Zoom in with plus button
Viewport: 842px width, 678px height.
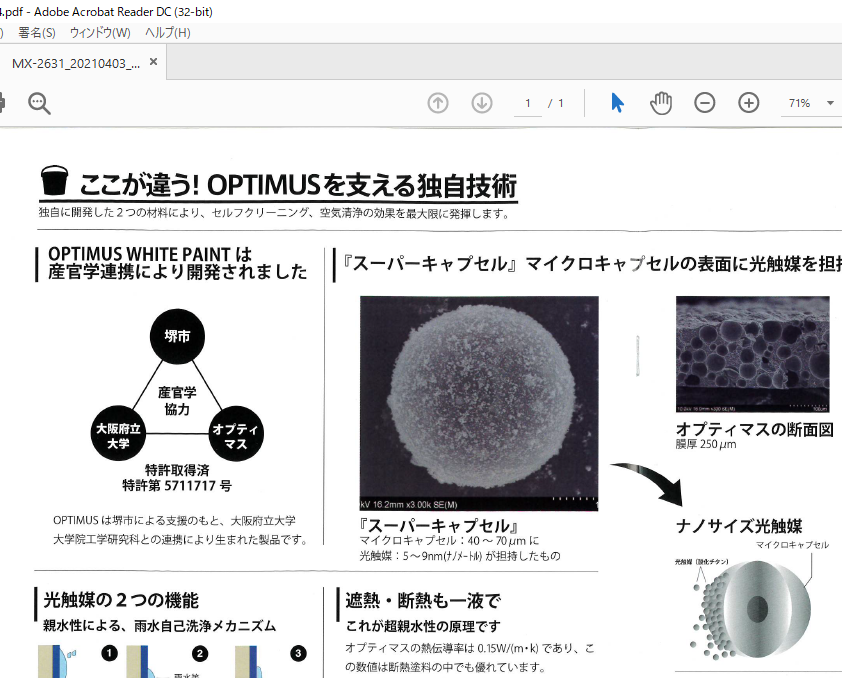(x=749, y=103)
